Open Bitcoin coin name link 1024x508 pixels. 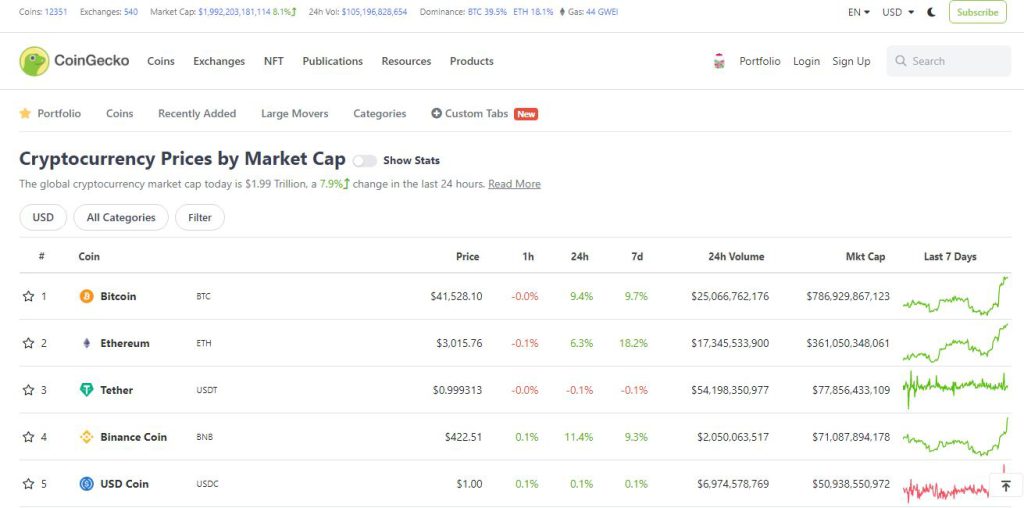click(118, 296)
